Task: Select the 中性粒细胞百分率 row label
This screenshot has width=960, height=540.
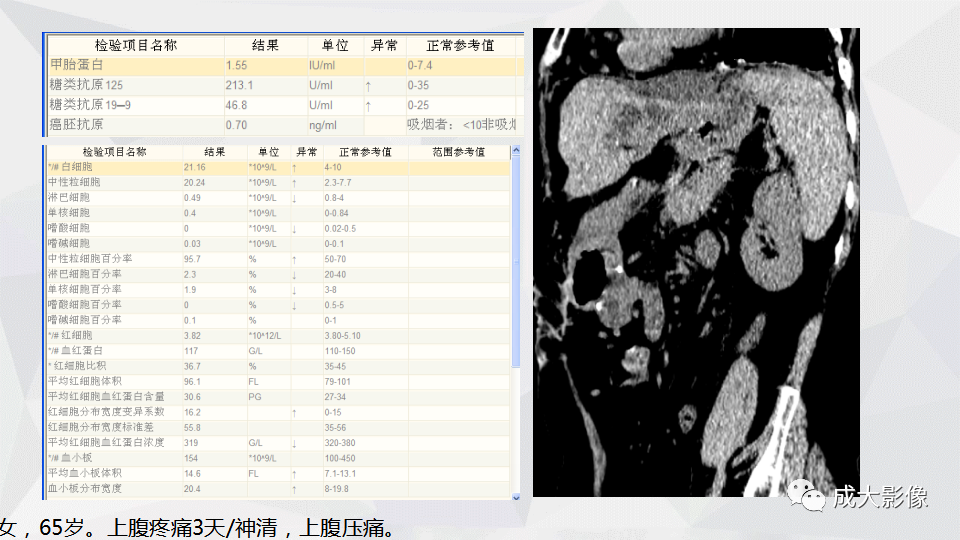Action: [90, 259]
